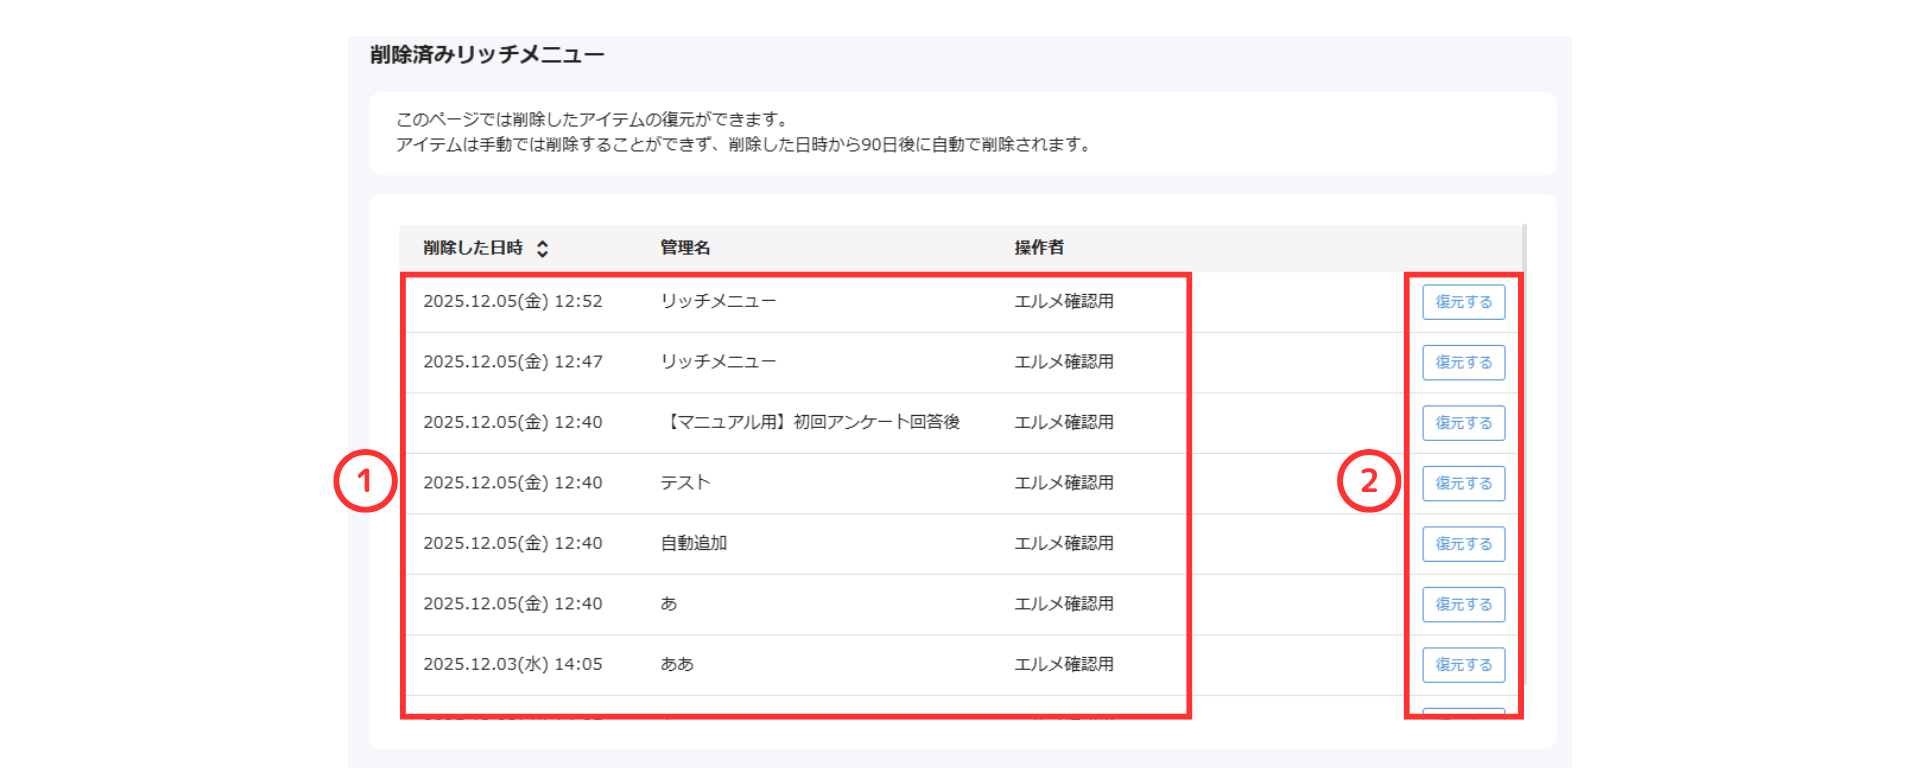Click the 2025.12.05(金) 12:52 date cell
The height and width of the screenshot is (783, 1920).
pos(512,301)
